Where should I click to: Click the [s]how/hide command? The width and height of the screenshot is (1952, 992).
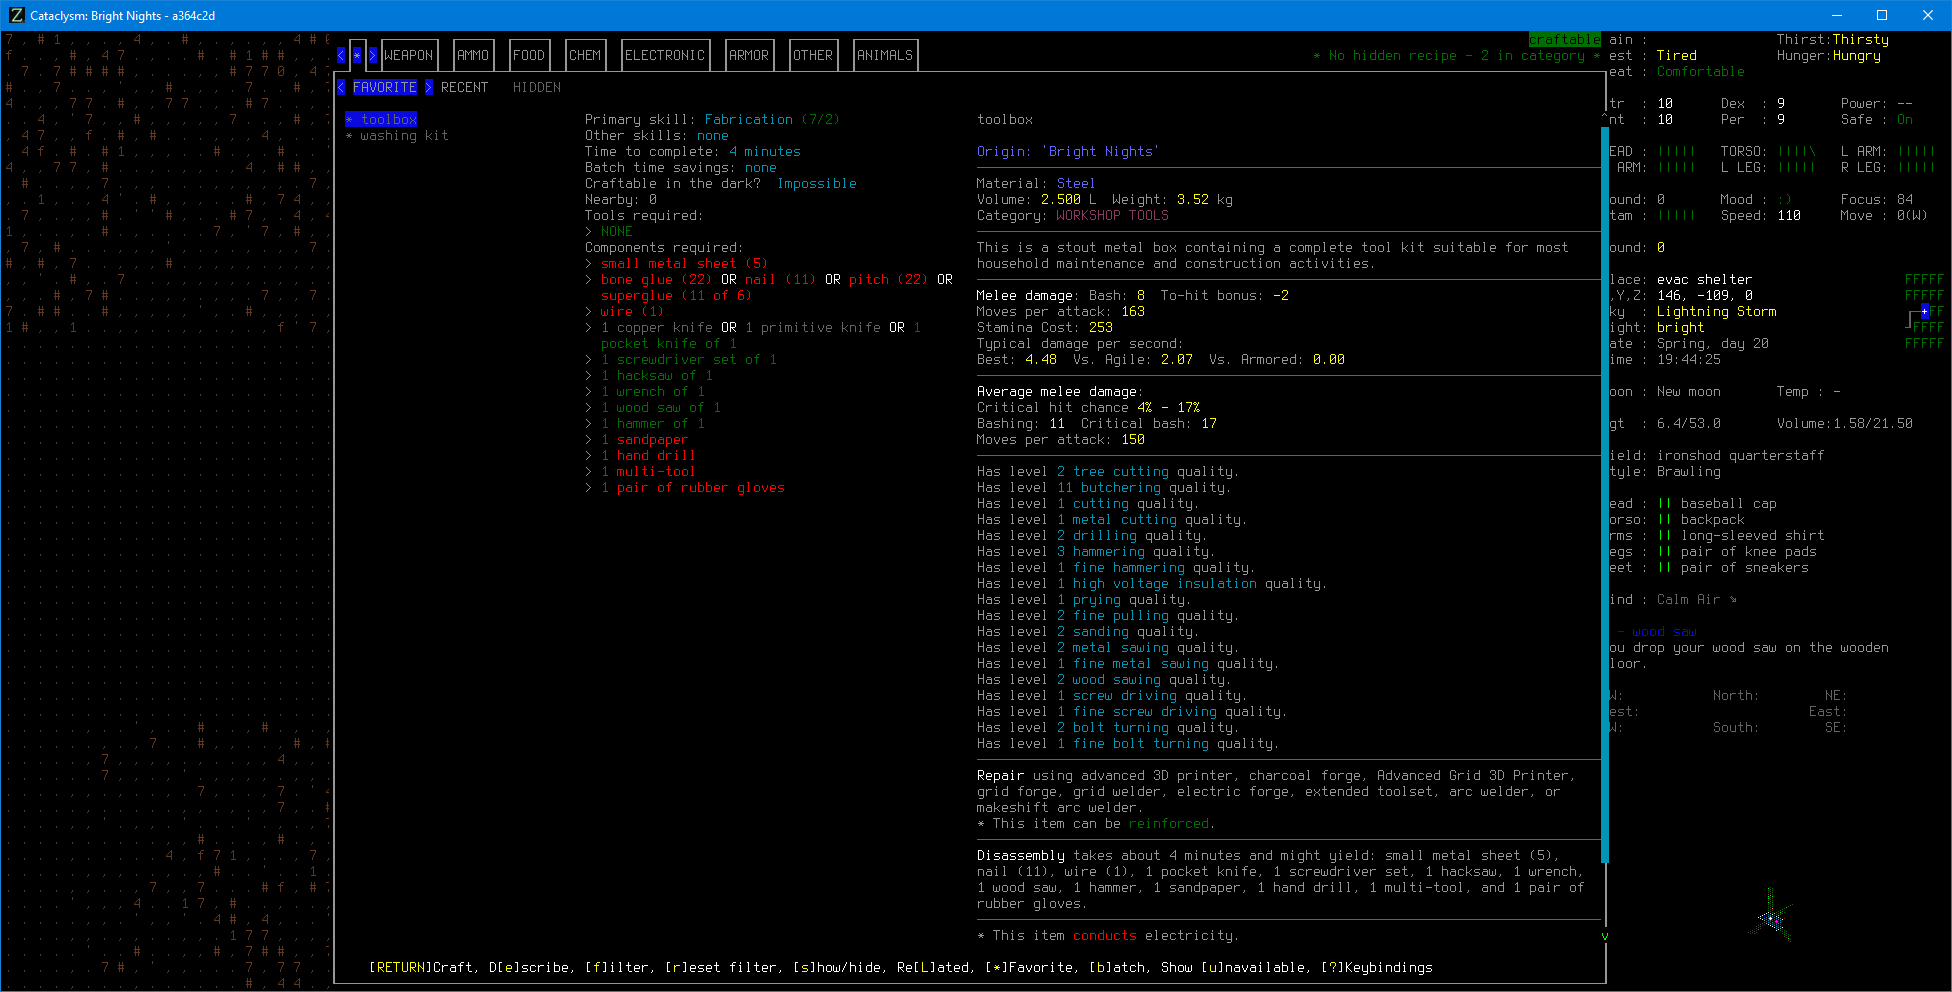click(x=837, y=967)
